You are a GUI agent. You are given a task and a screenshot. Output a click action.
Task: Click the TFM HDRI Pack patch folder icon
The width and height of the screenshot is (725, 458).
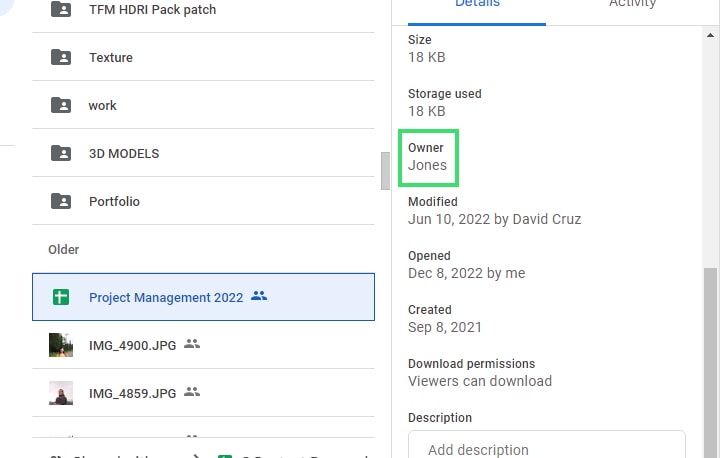pos(61,9)
